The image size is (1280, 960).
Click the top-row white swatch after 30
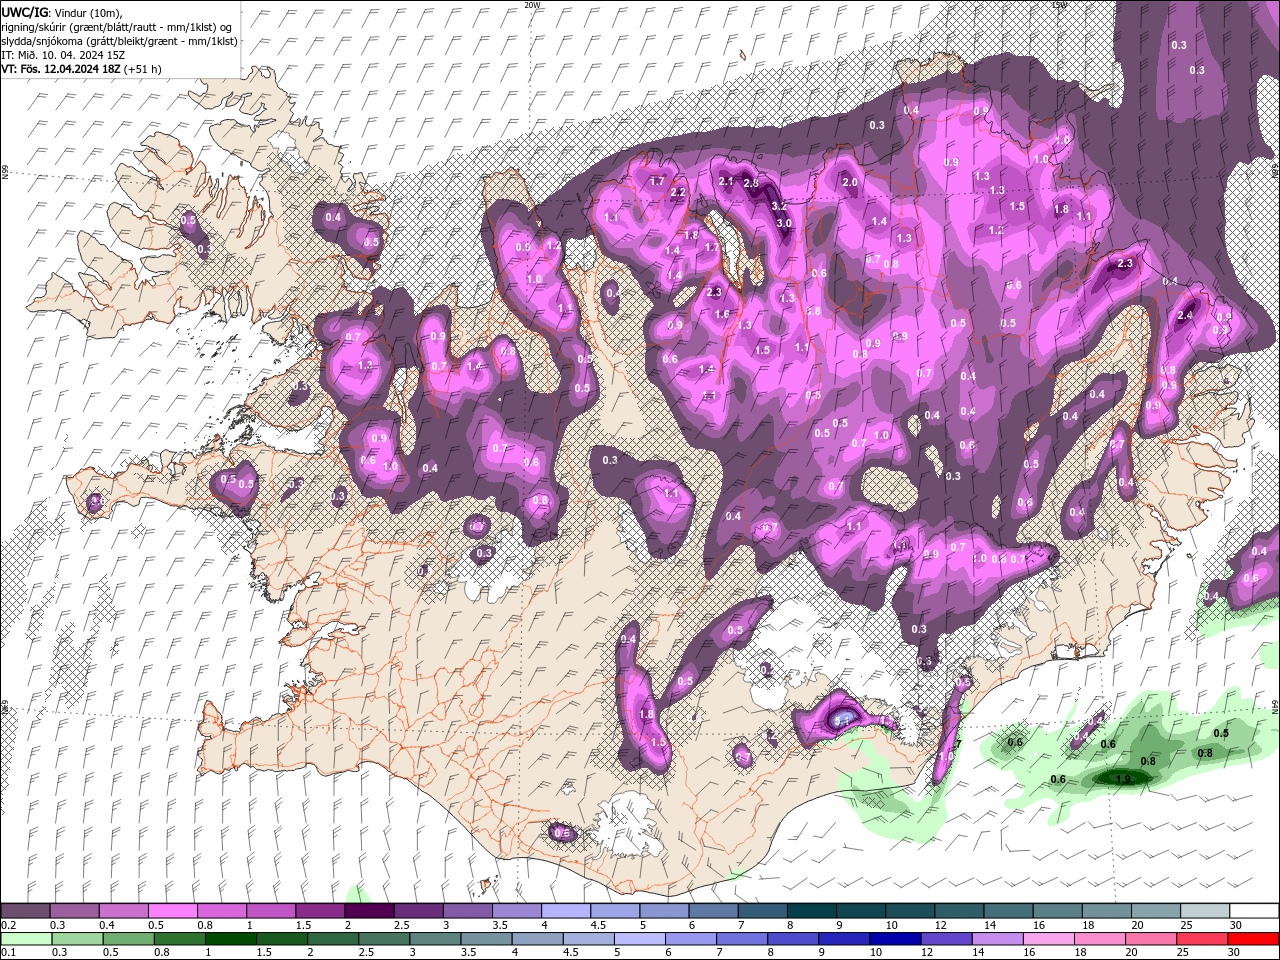click(1252, 911)
